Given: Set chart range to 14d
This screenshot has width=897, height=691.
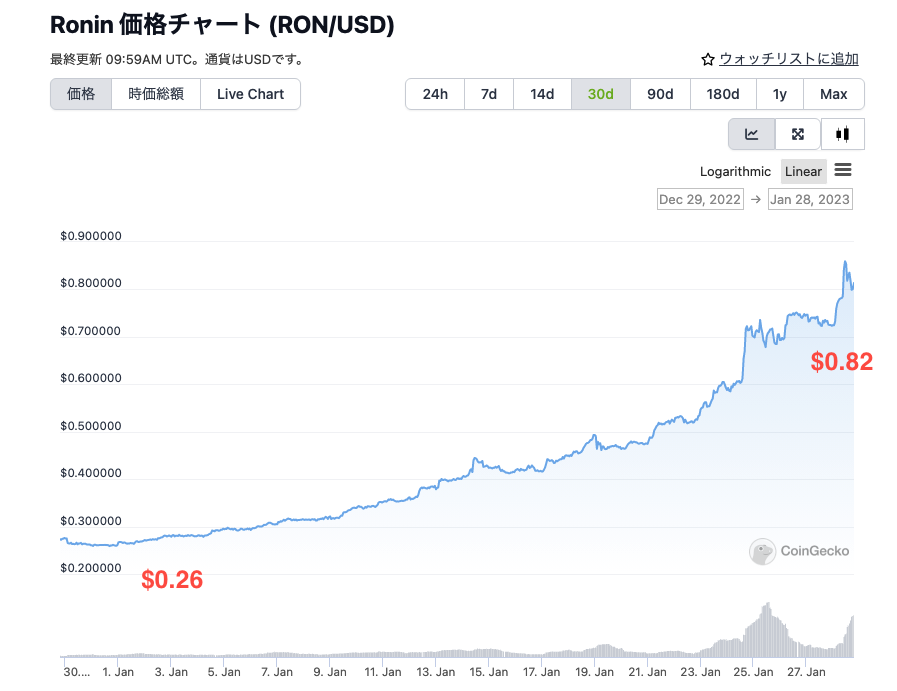Looking at the screenshot, I should click(x=542, y=94).
